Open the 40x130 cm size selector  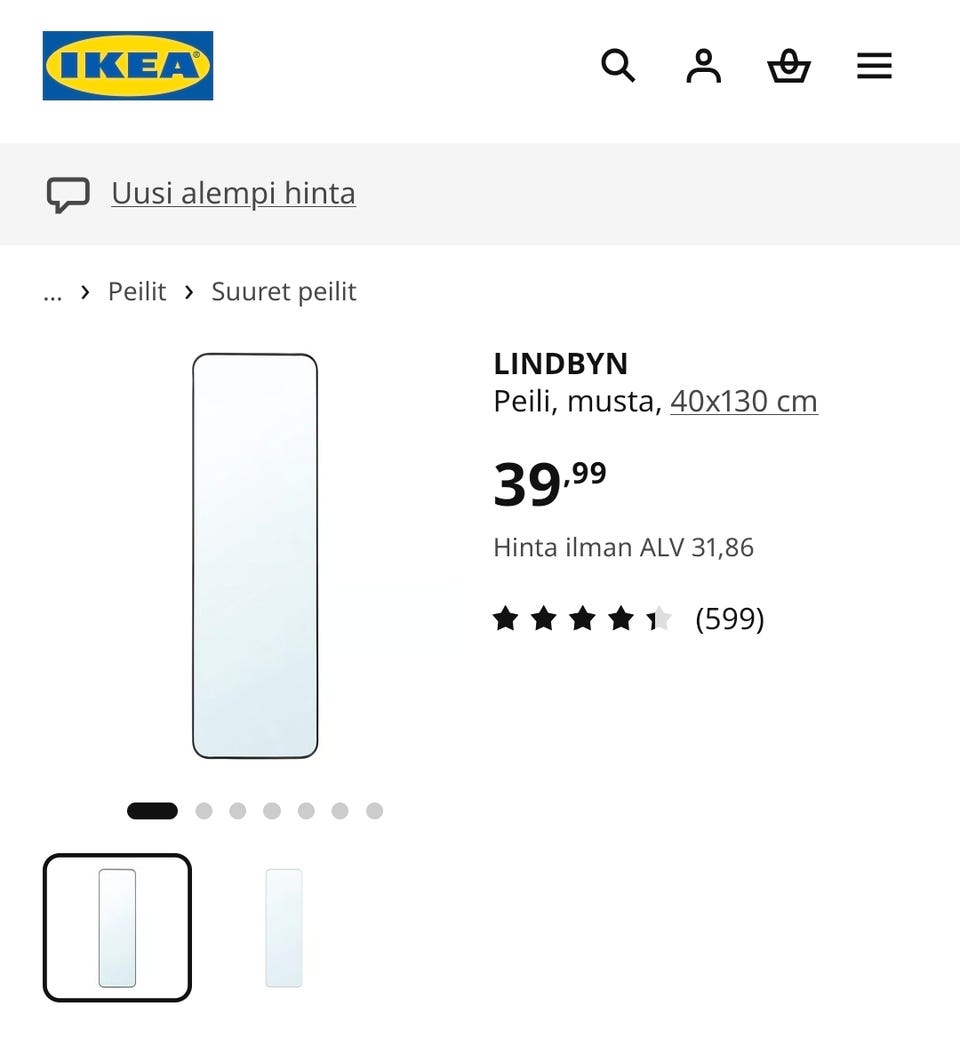[744, 401]
